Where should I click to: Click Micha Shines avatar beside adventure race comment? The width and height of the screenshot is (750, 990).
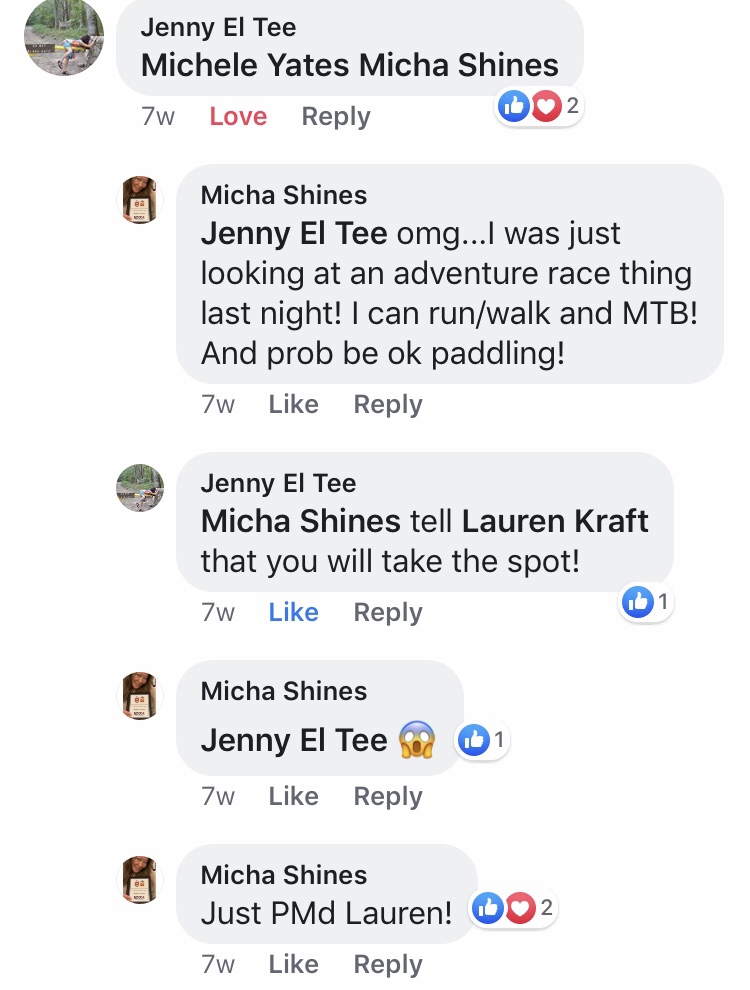click(139, 200)
